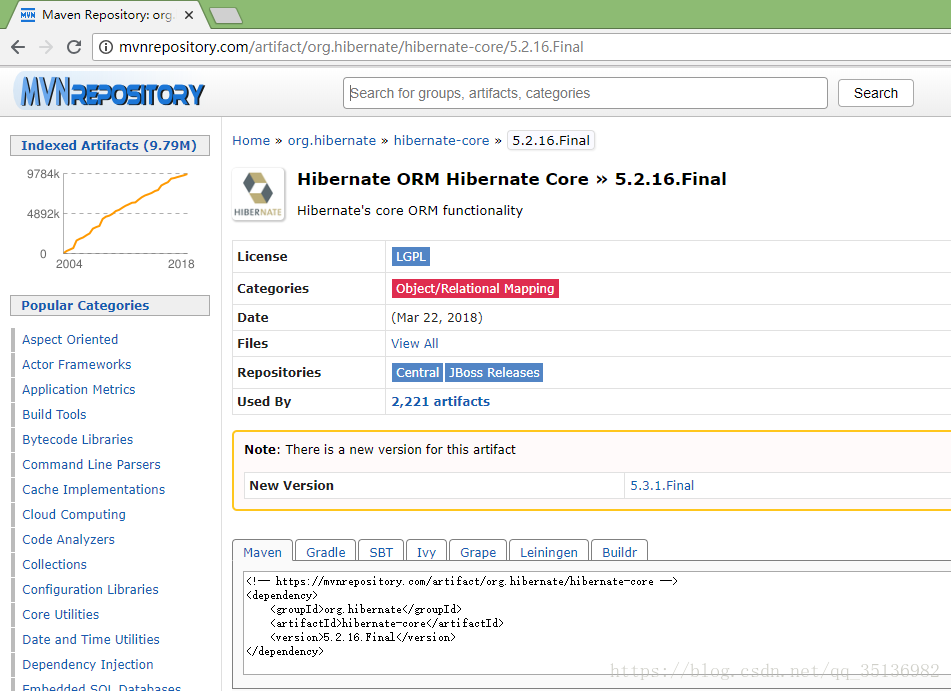The height and width of the screenshot is (691, 951).
Task: Switch to the SBT tab
Action: [381, 552]
